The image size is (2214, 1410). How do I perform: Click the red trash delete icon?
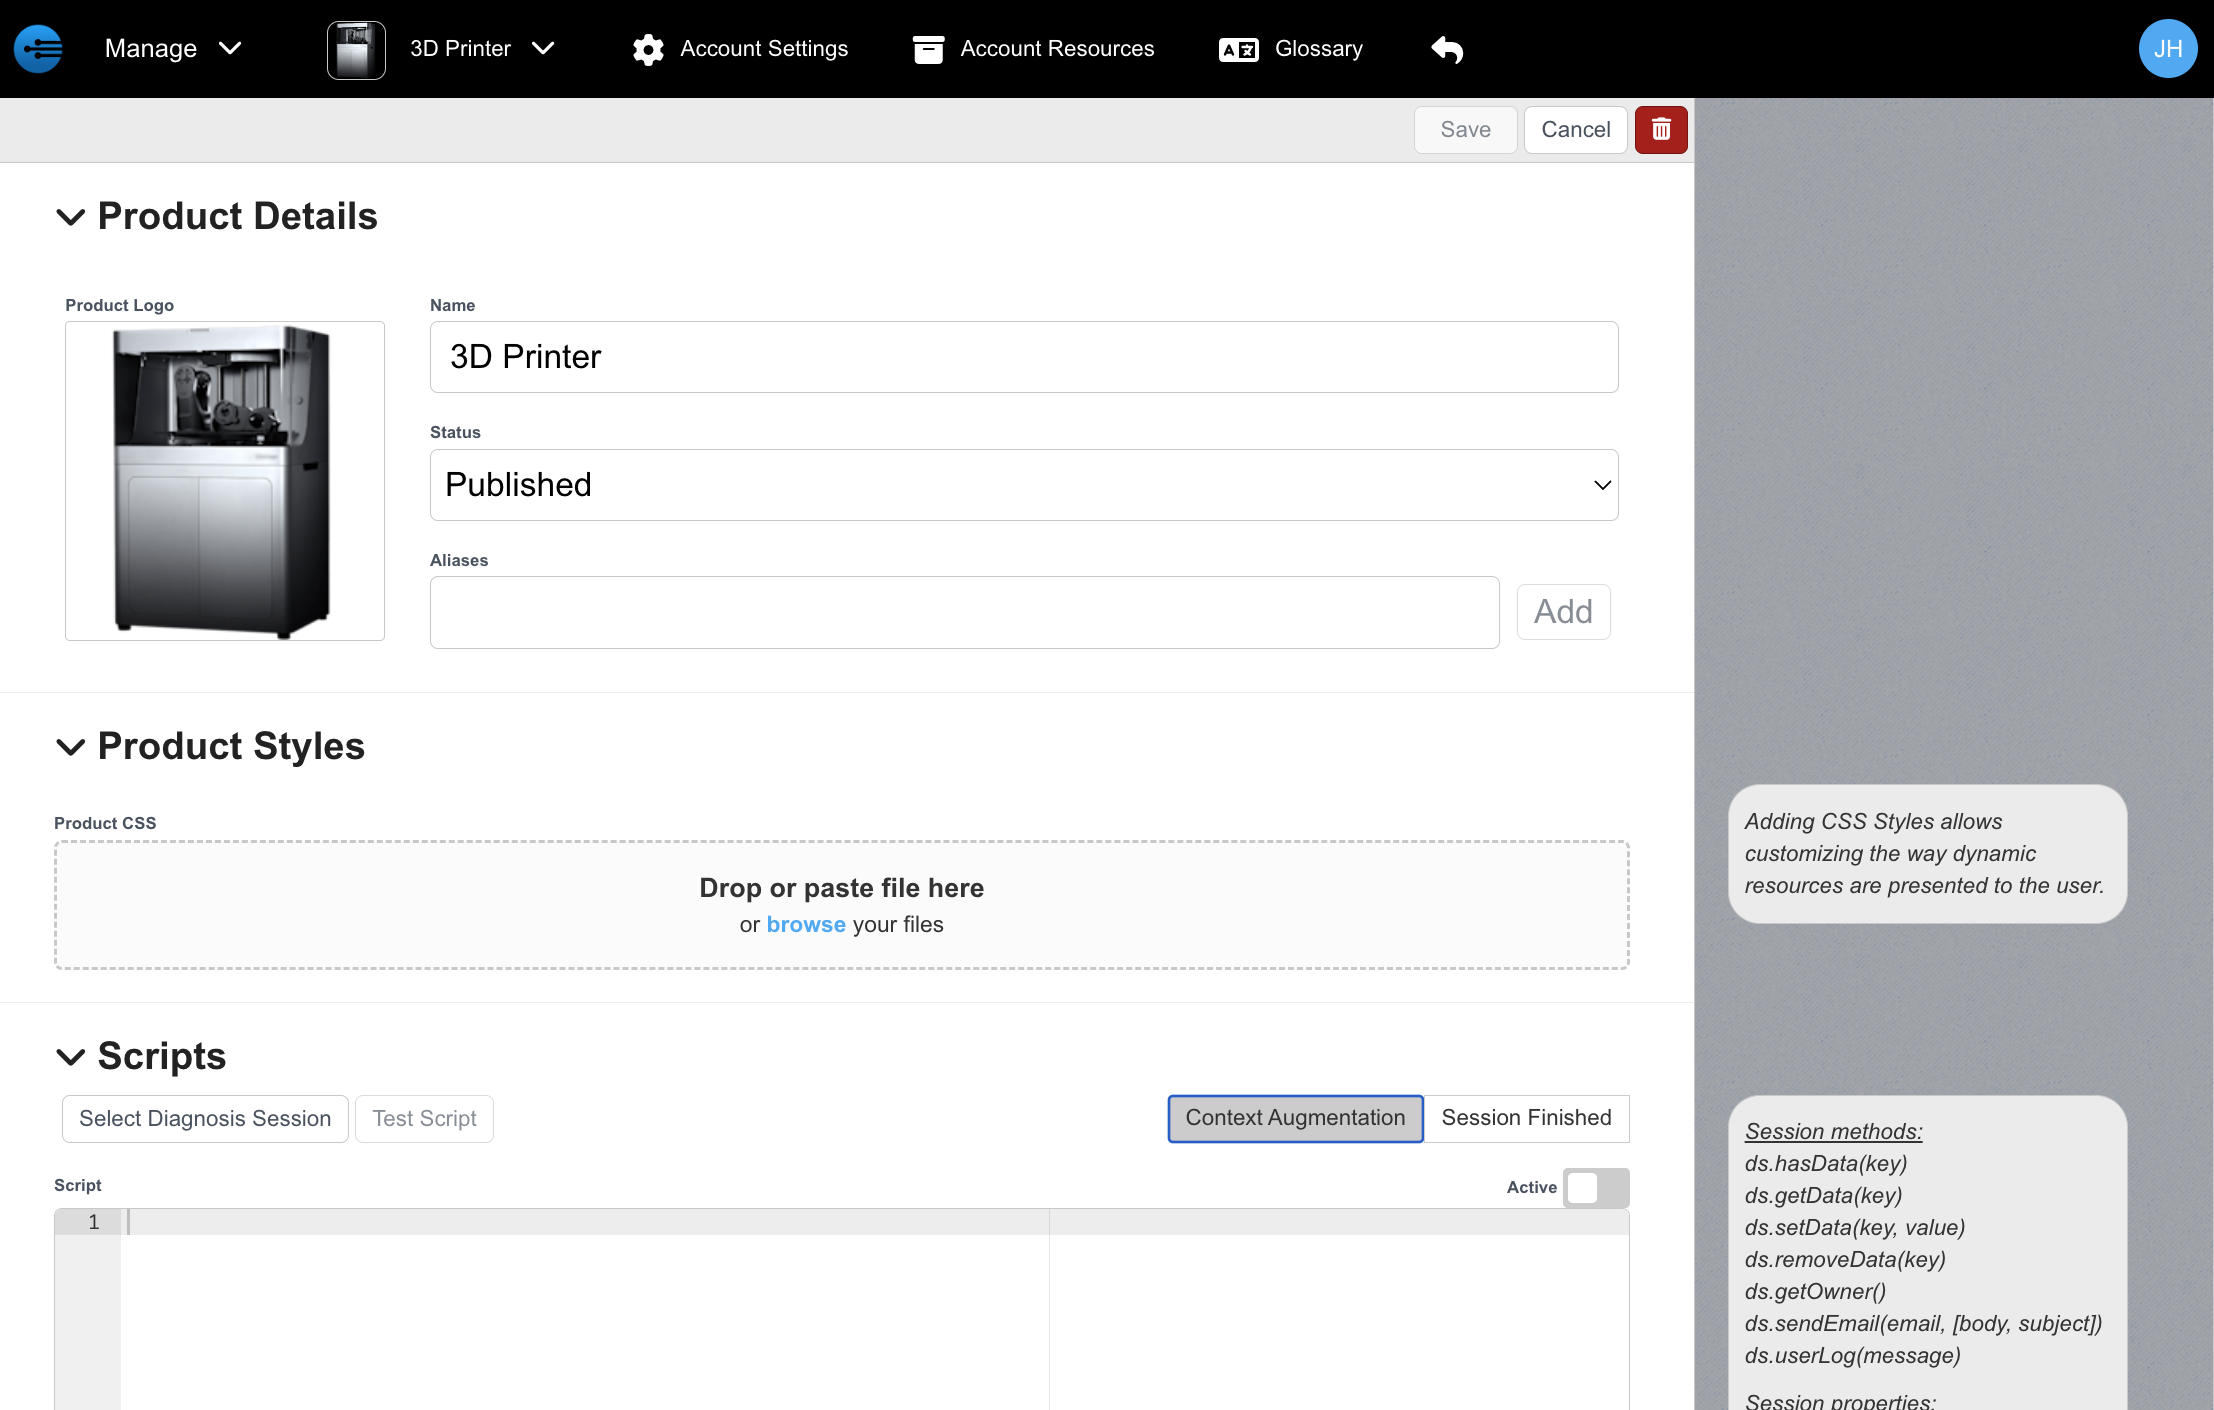pyautogui.click(x=1661, y=130)
